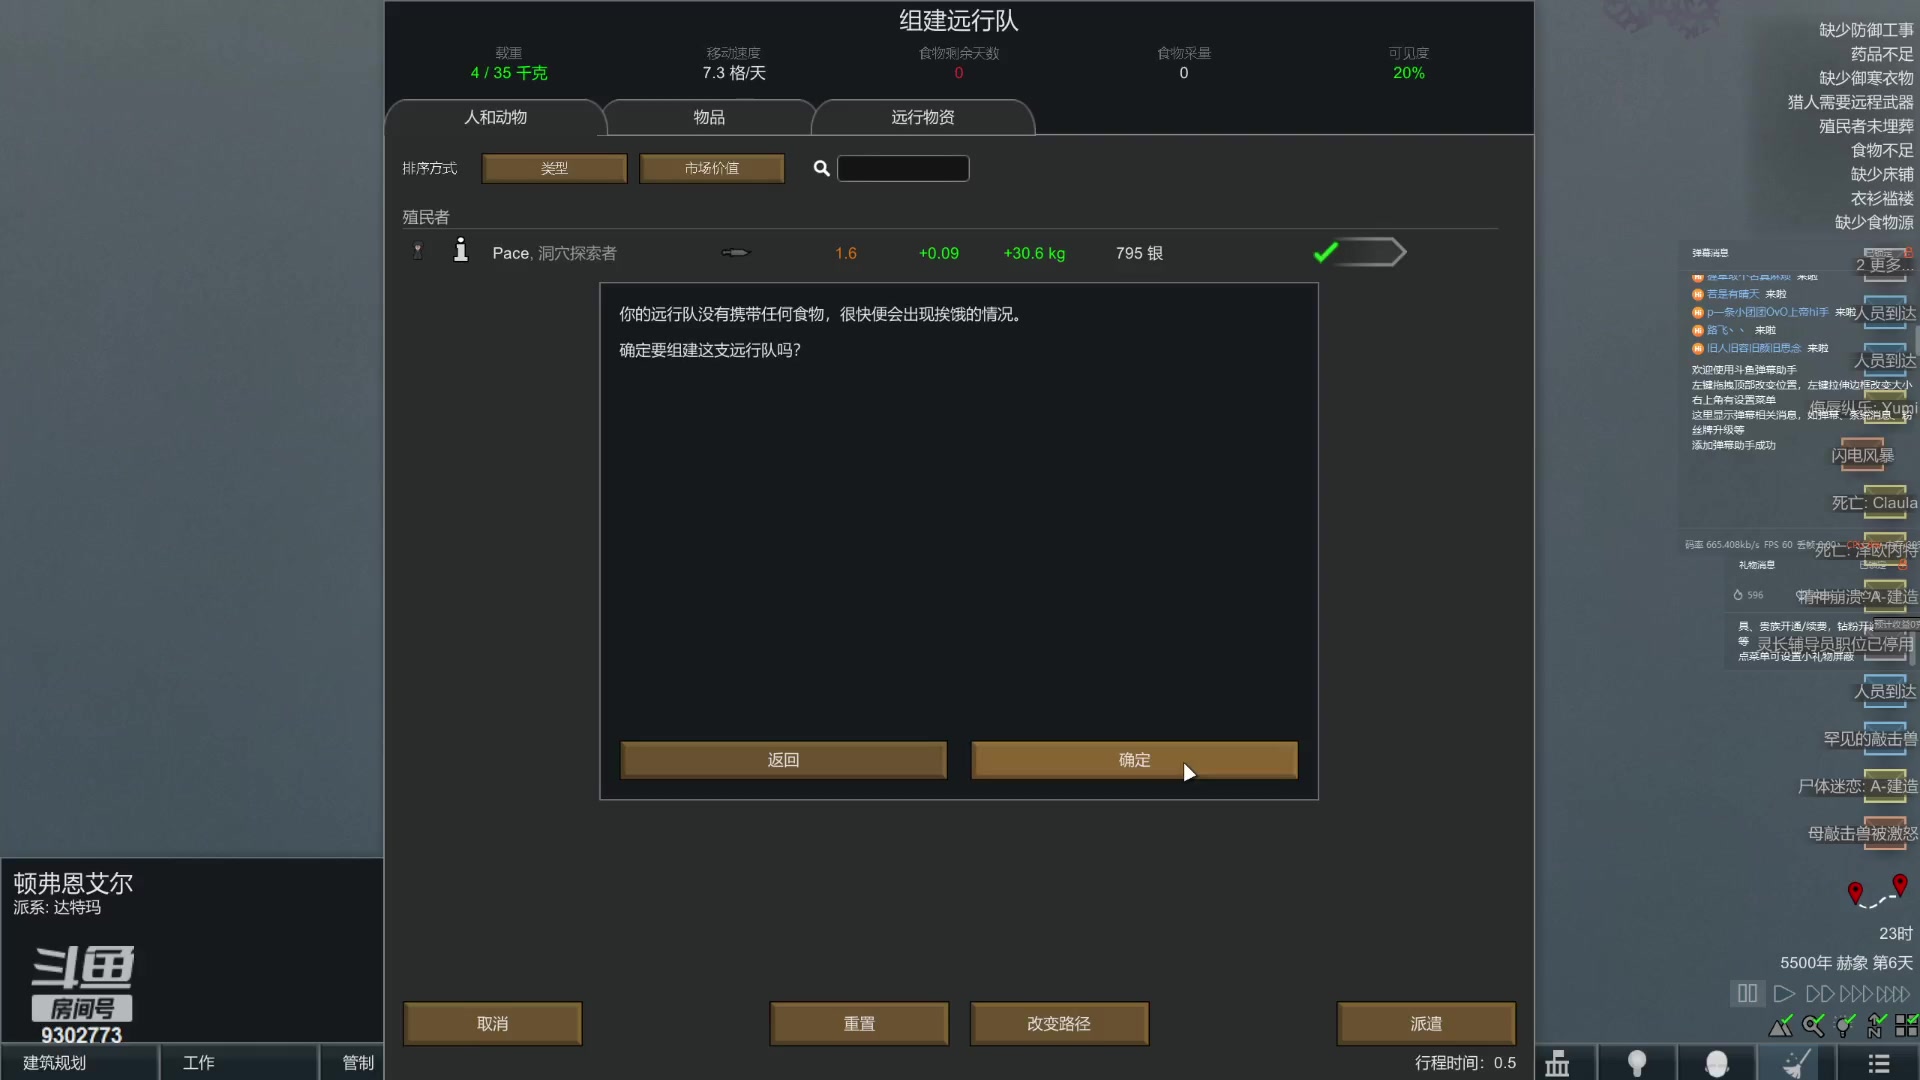Confirm with 确定 in the warning dialog

(x=1134, y=760)
